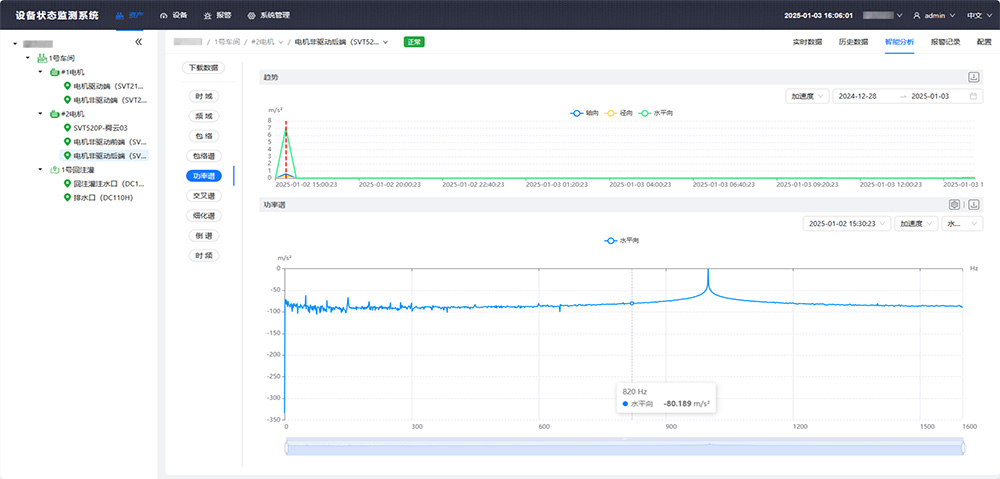This screenshot has width=1000, height=479.
Task: Open the power spectrum 加速度 dropdown
Action: (916, 224)
